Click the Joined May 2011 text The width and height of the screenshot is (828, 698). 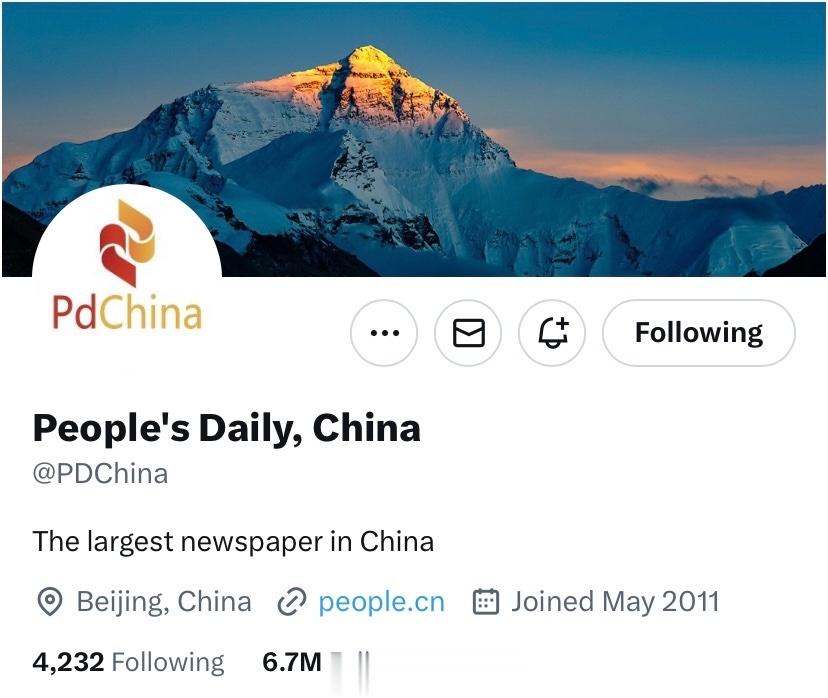pyautogui.click(x=615, y=602)
